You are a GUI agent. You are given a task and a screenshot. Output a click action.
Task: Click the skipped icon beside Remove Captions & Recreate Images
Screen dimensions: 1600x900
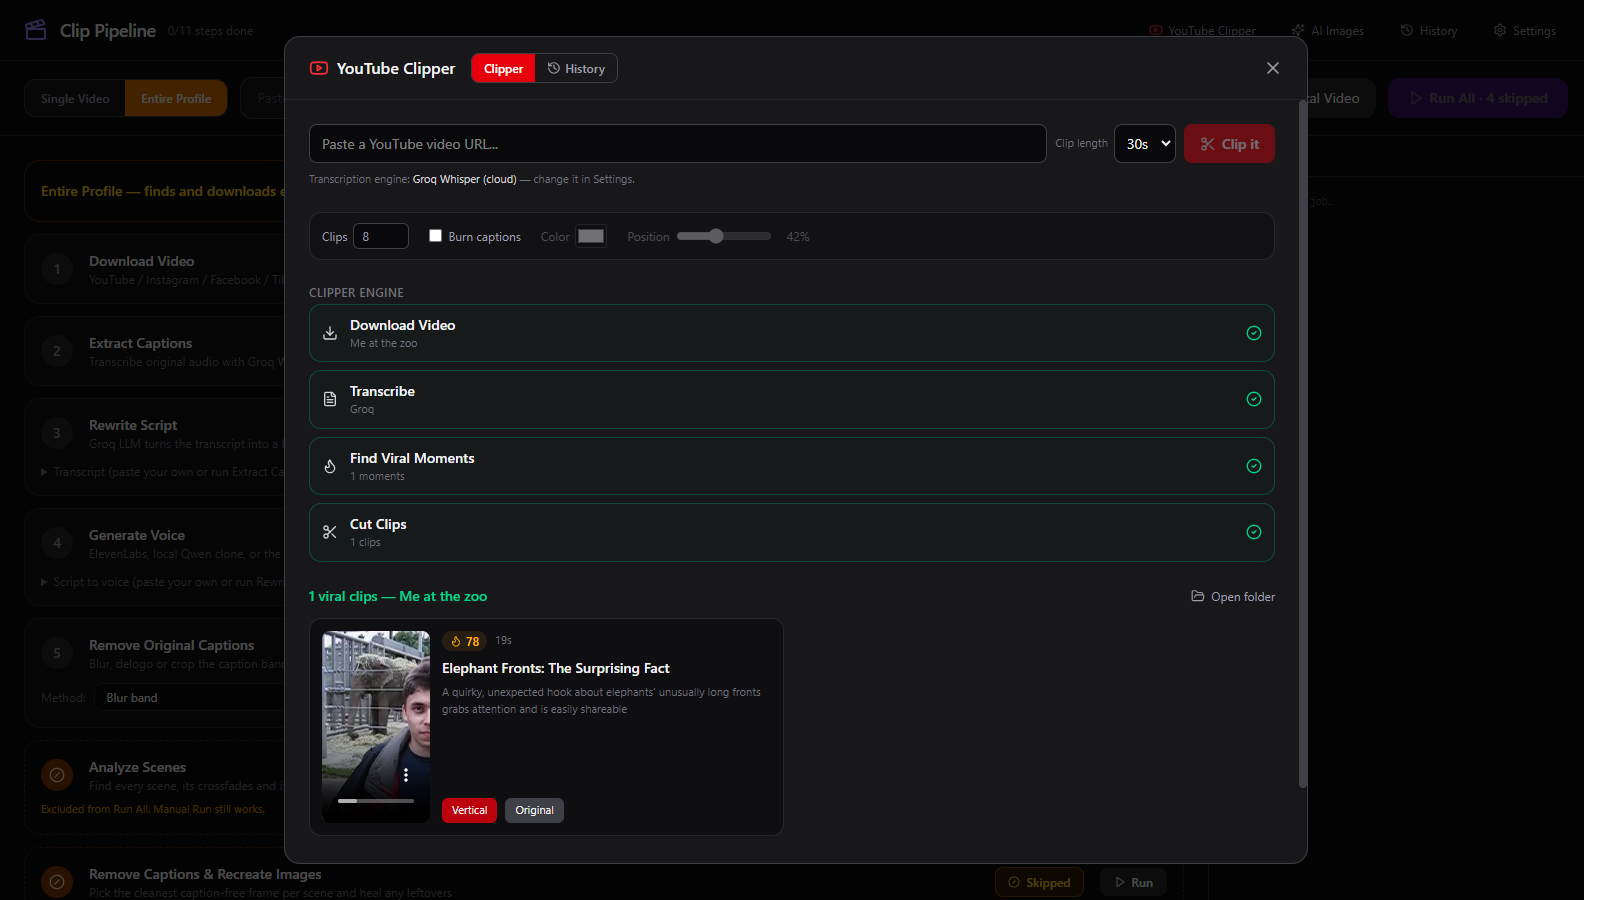[57, 882]
